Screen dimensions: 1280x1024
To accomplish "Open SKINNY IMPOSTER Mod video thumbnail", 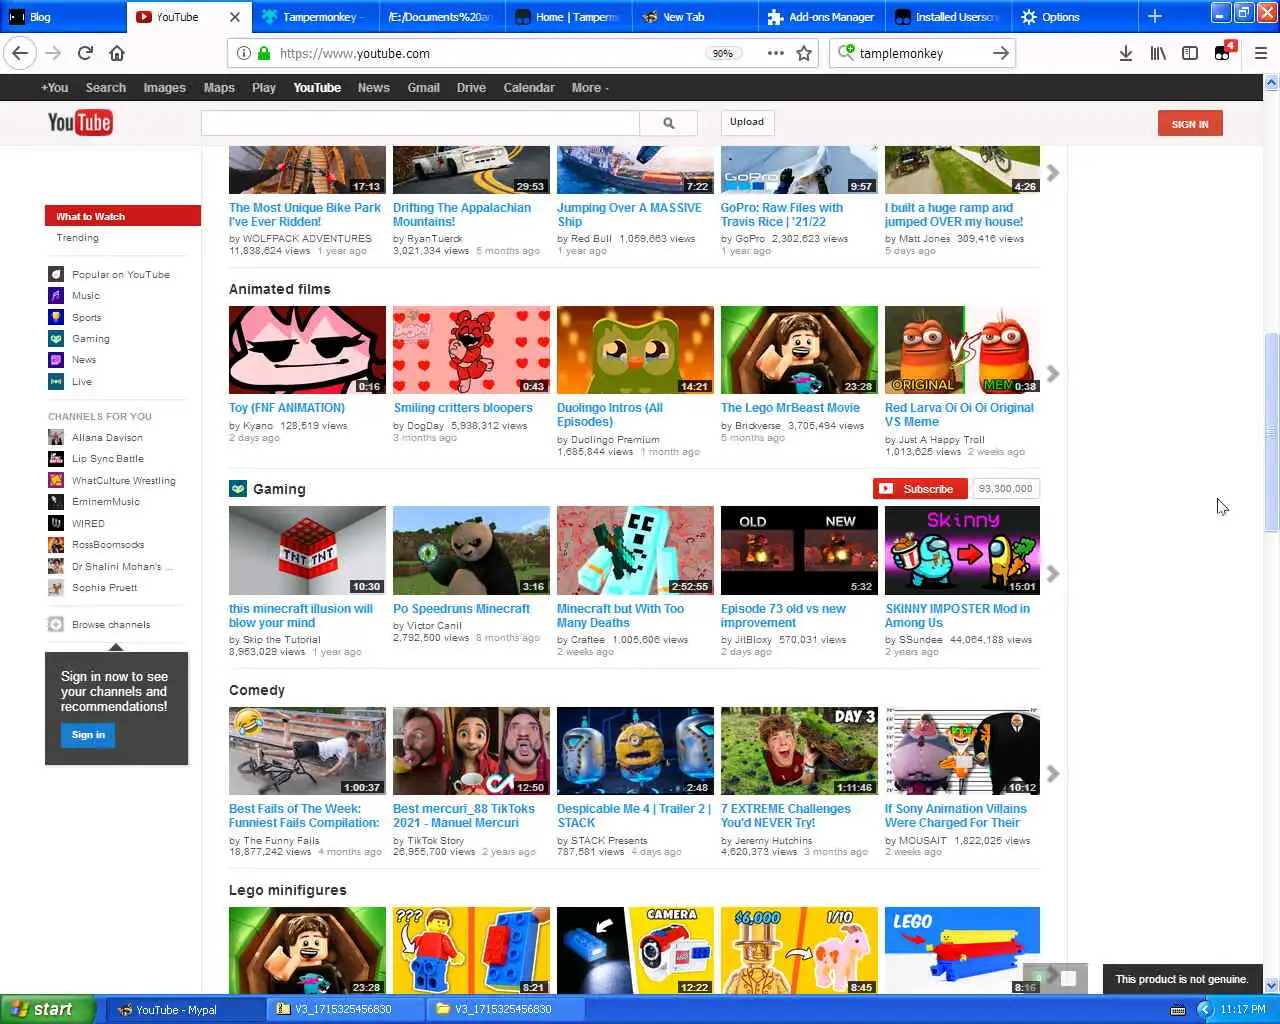I will click(x=962, y=550).
